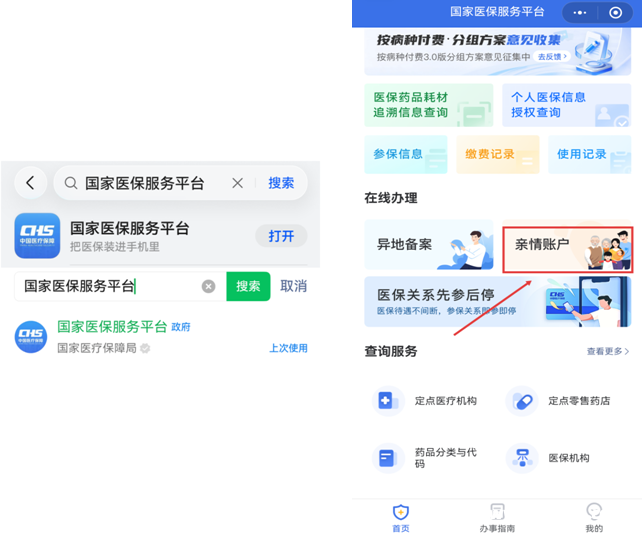Screen dimensions: 643x543
Task: Click the verified badge after 国家医疗保障局
Action: 145,348
